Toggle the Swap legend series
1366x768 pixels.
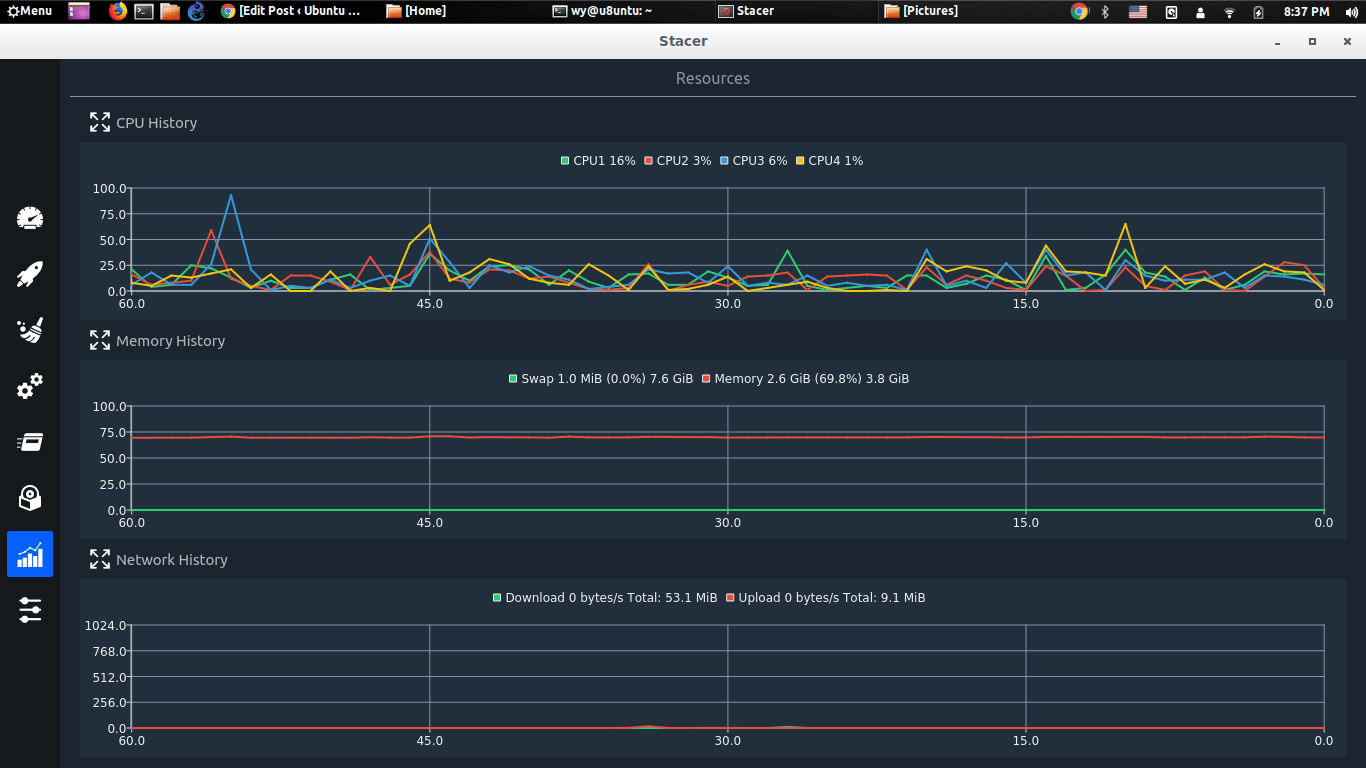coord(601,379)
